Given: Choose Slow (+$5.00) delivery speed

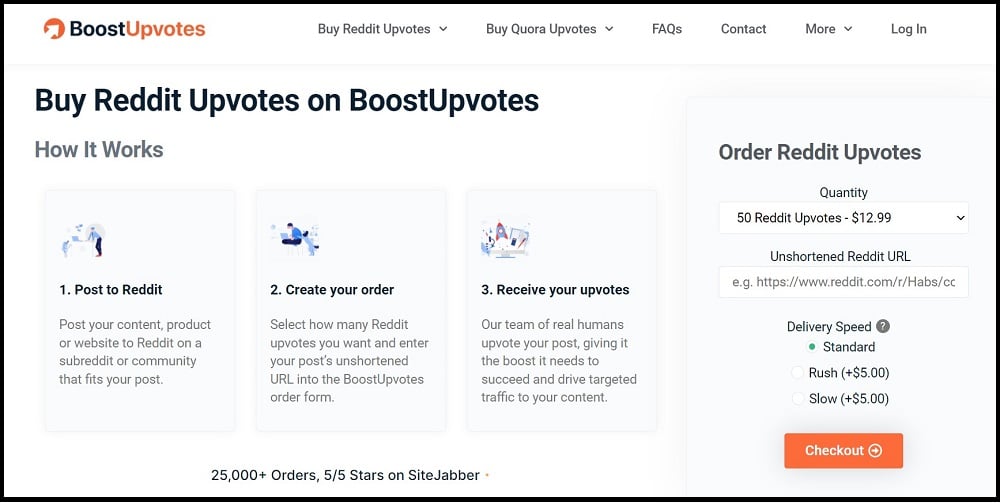Looking at the screenshot, I should (x=797, y=399).
